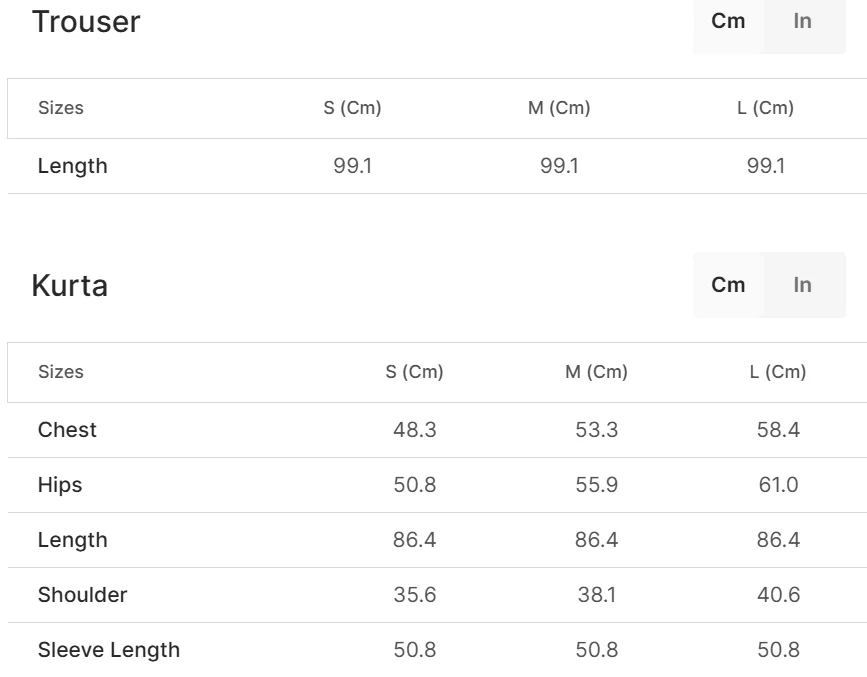Click the Kurta chest value 53.3
The image size is (867, 677).
[x=596, y=430]
